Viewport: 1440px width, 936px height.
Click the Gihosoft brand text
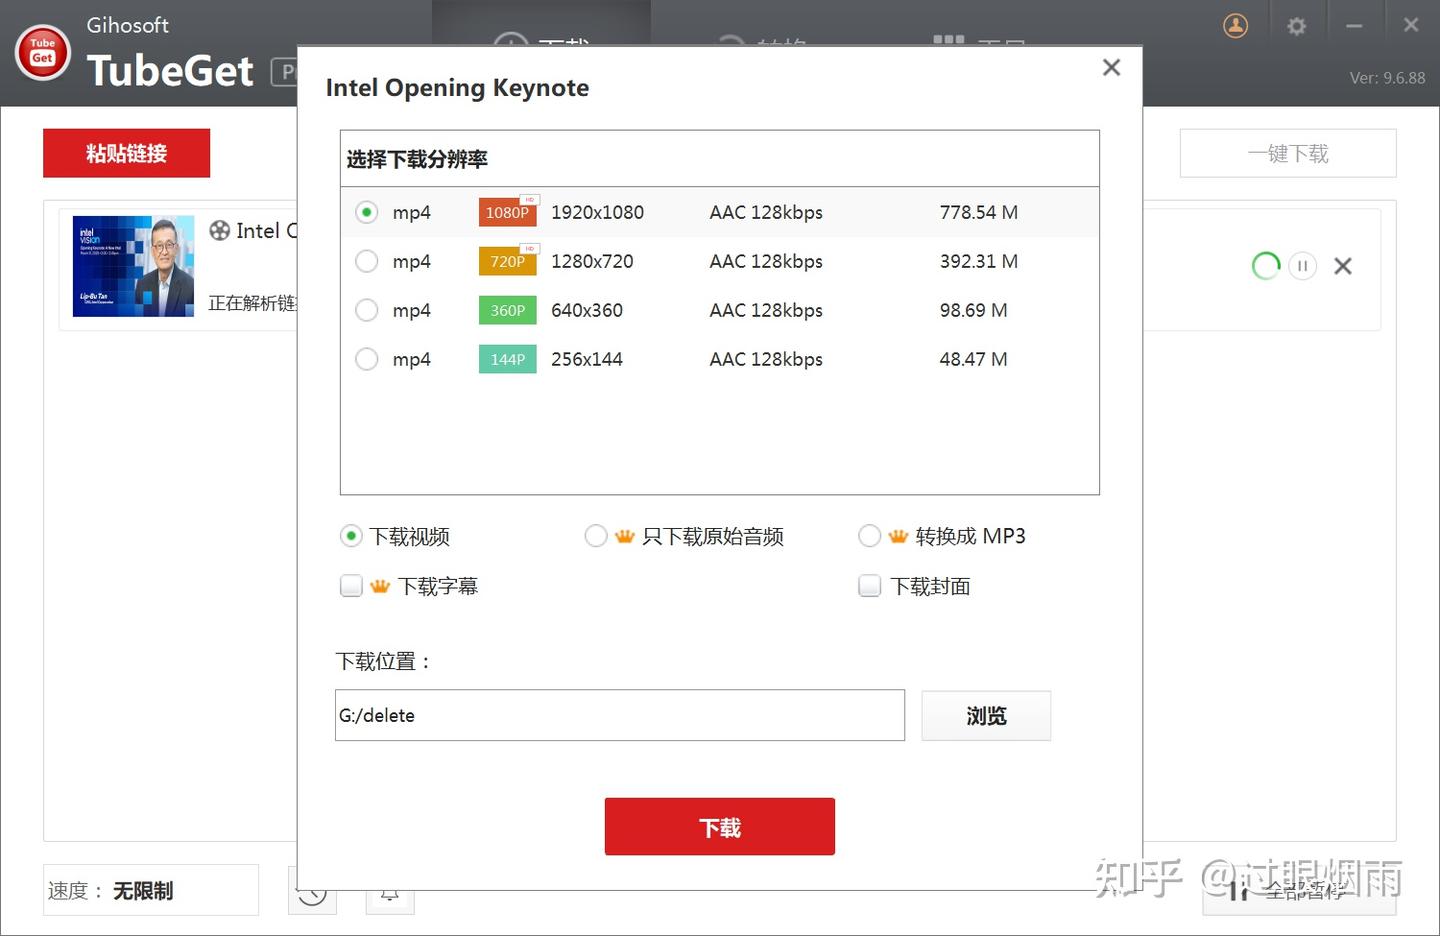coord(127,25)
